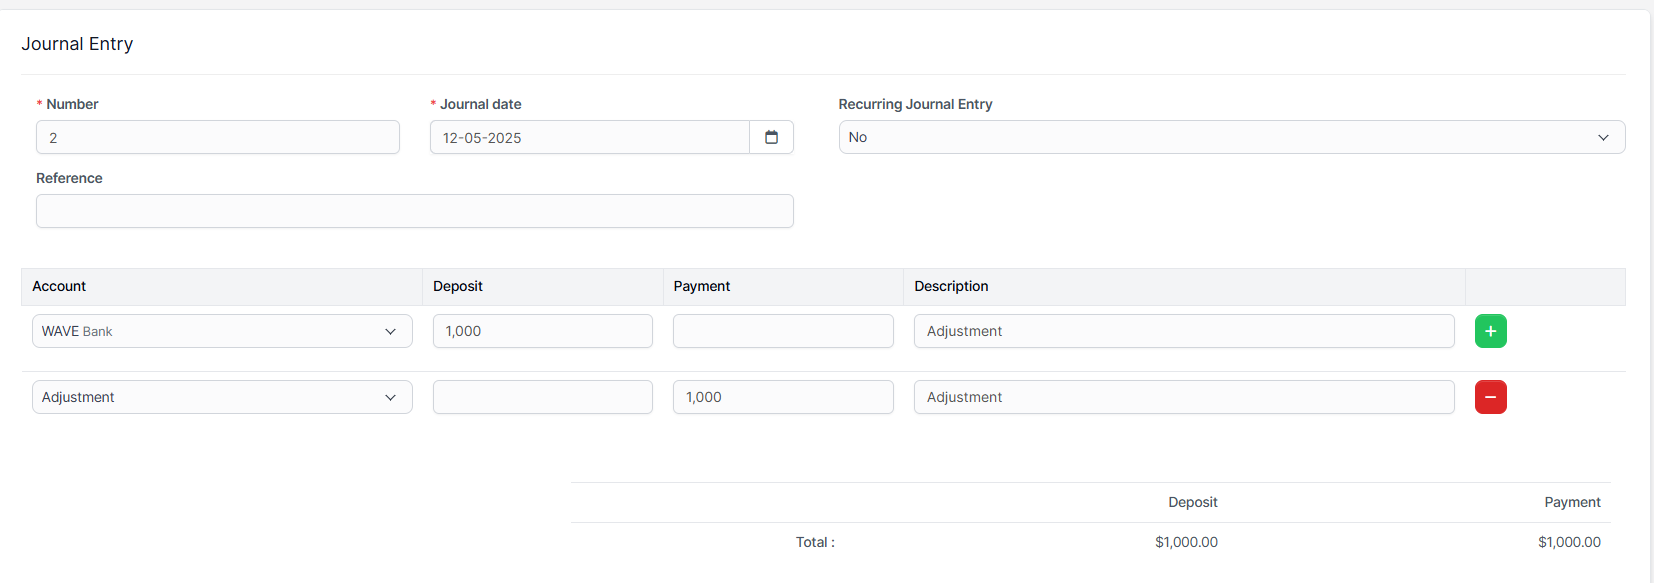Open the journal date calendar picker icon

(x=771, y=137)
